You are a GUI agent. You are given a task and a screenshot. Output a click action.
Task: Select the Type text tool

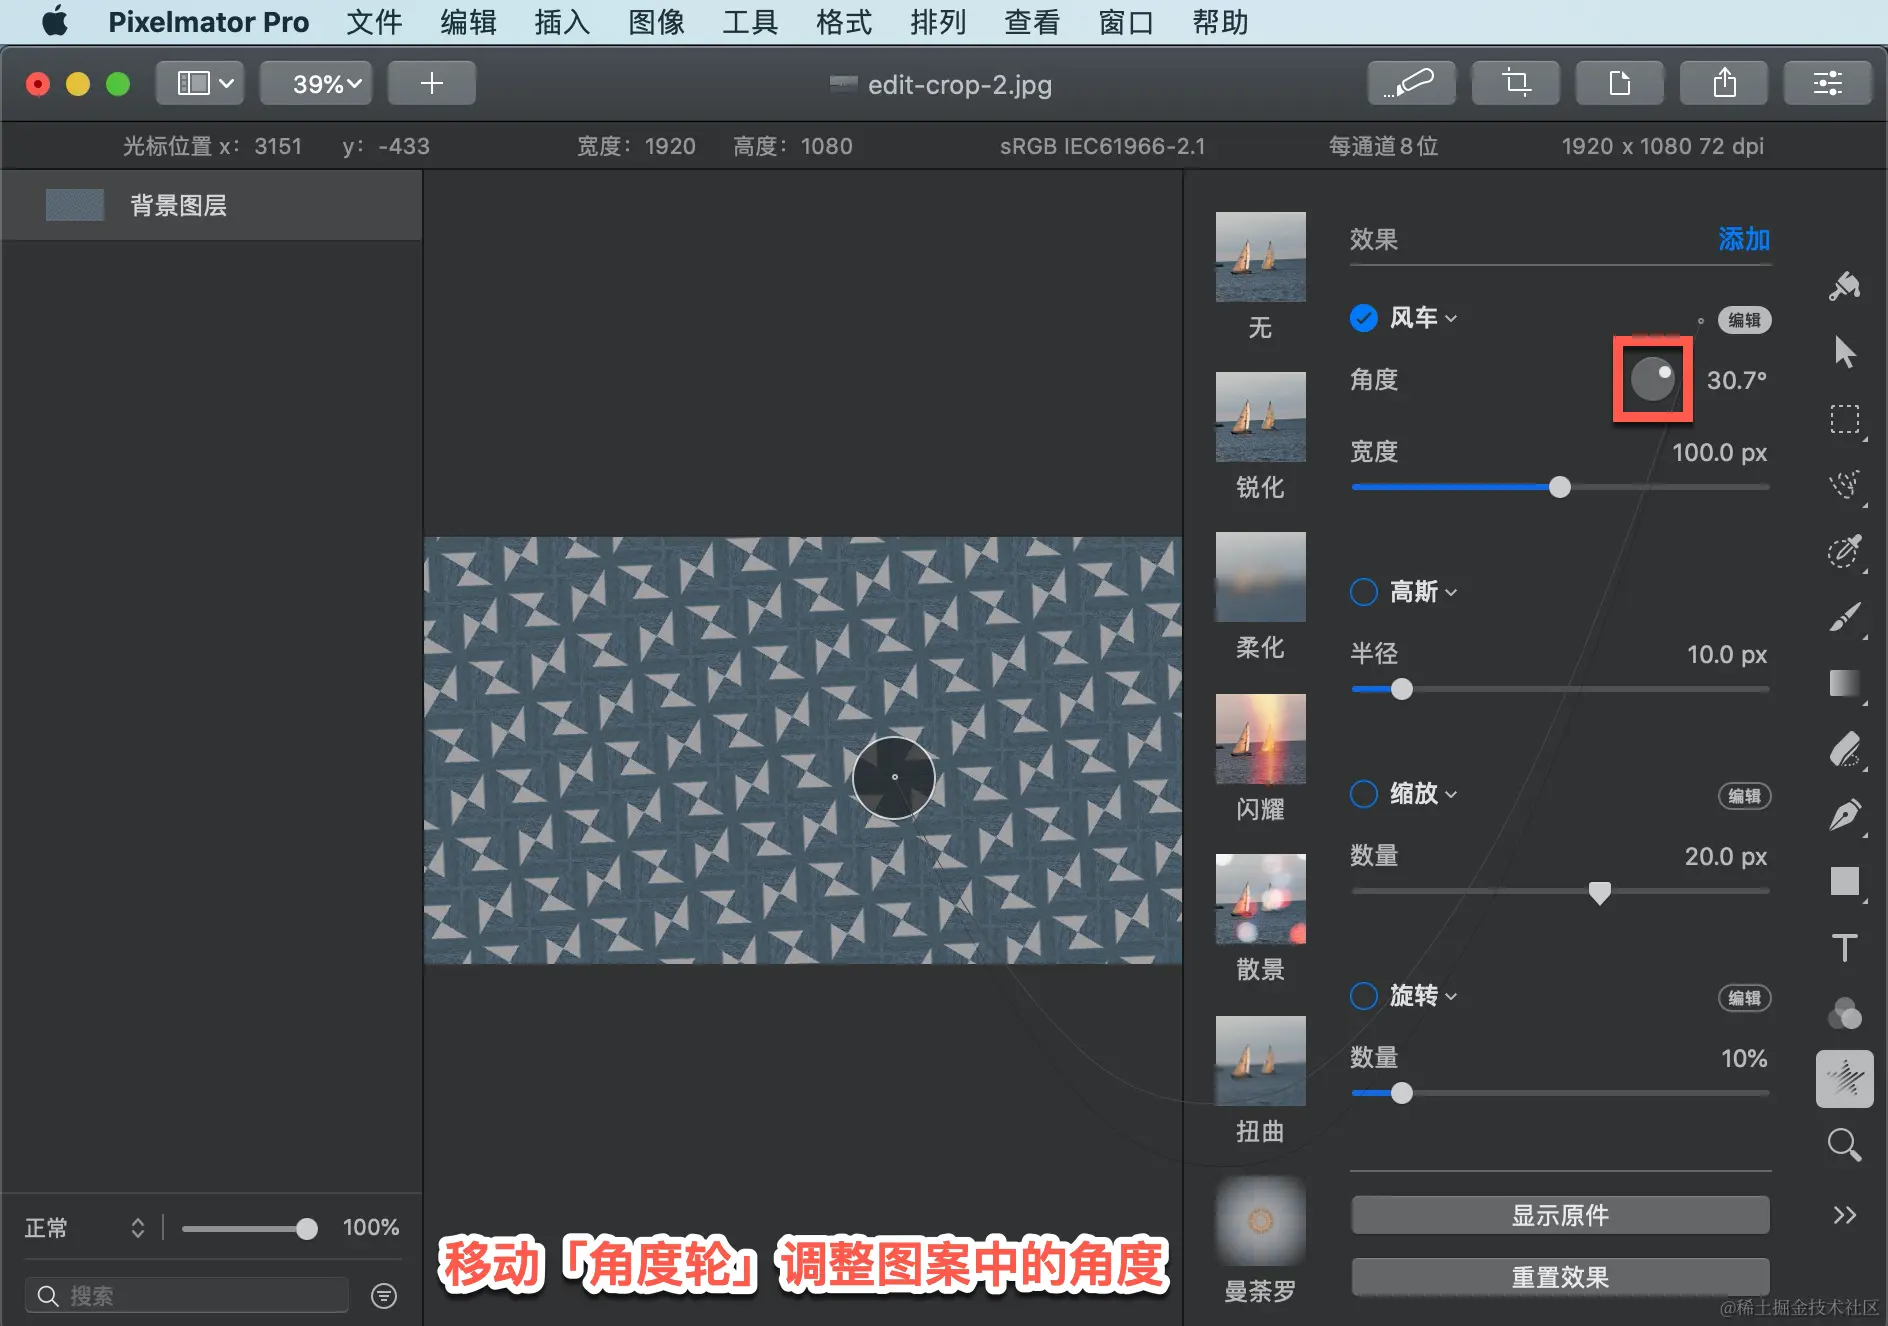tap(1844, 947)
